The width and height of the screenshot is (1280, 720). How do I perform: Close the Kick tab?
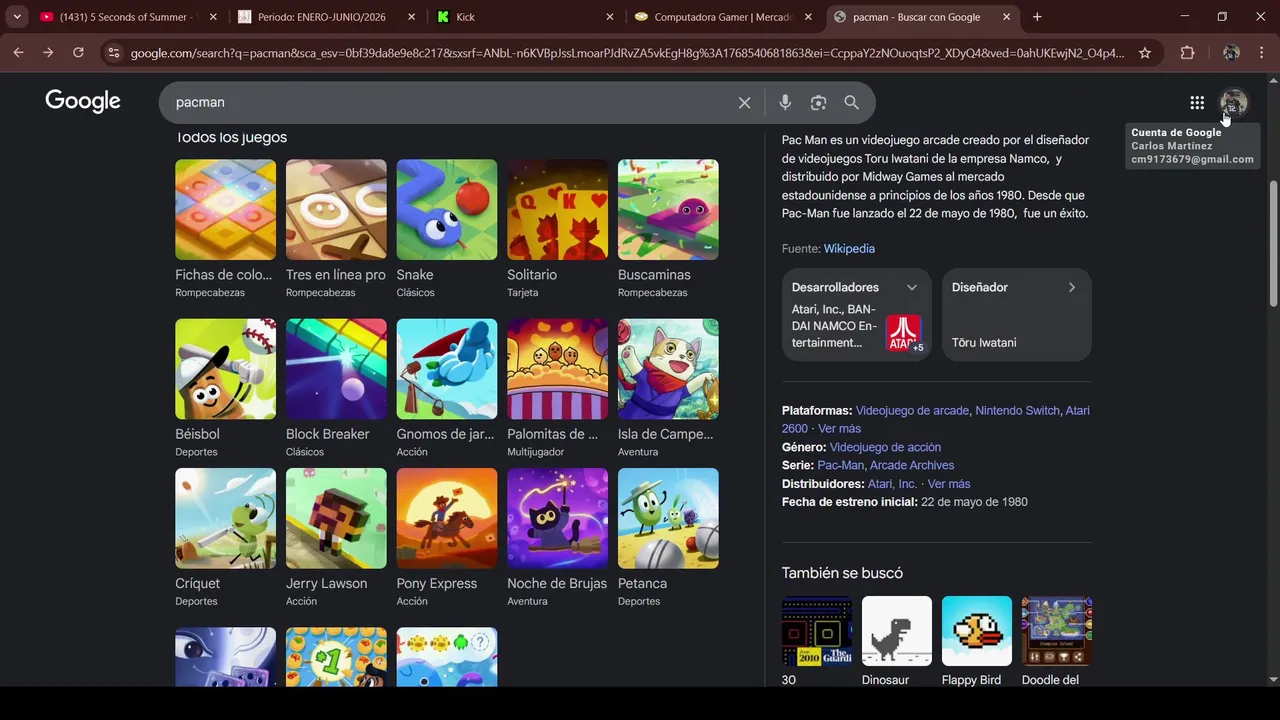(609, 17)
